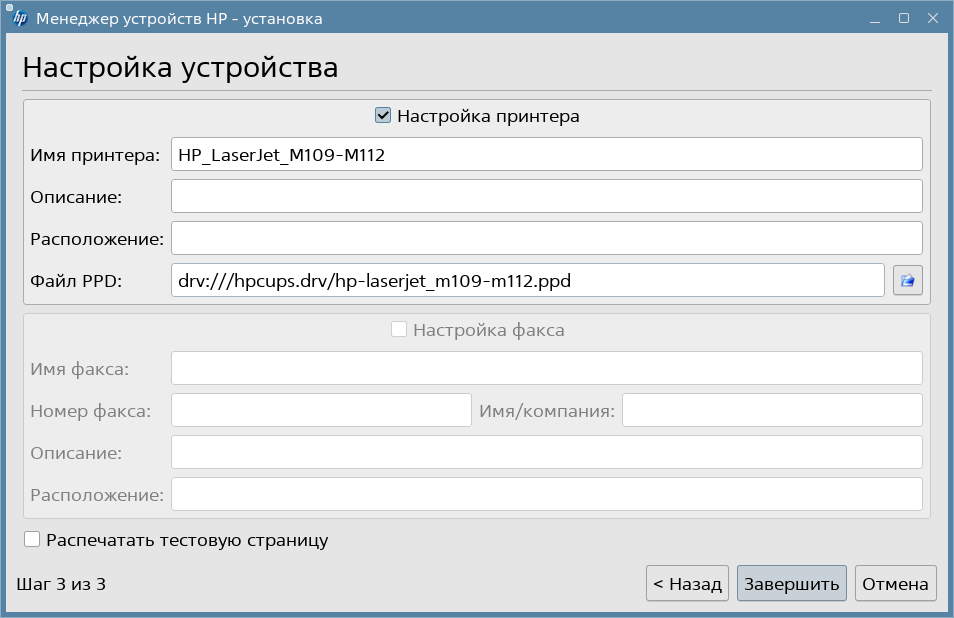This screenshot has width=954, height=618.
Task: Focus the printer Описание field
Action: pos(546,196)
